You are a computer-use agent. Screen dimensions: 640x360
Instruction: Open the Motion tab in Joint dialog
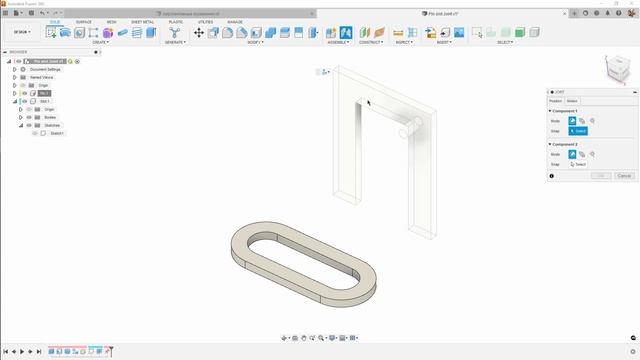572,101
